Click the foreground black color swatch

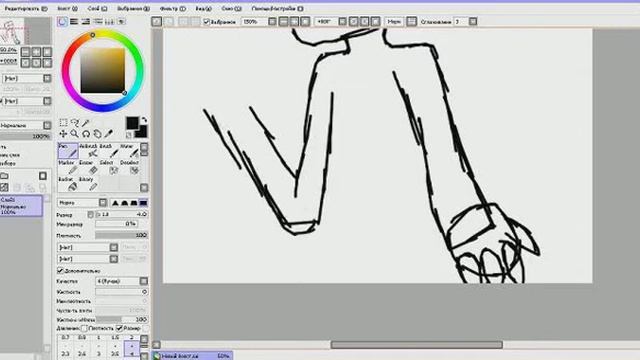(x=132, y=123)
